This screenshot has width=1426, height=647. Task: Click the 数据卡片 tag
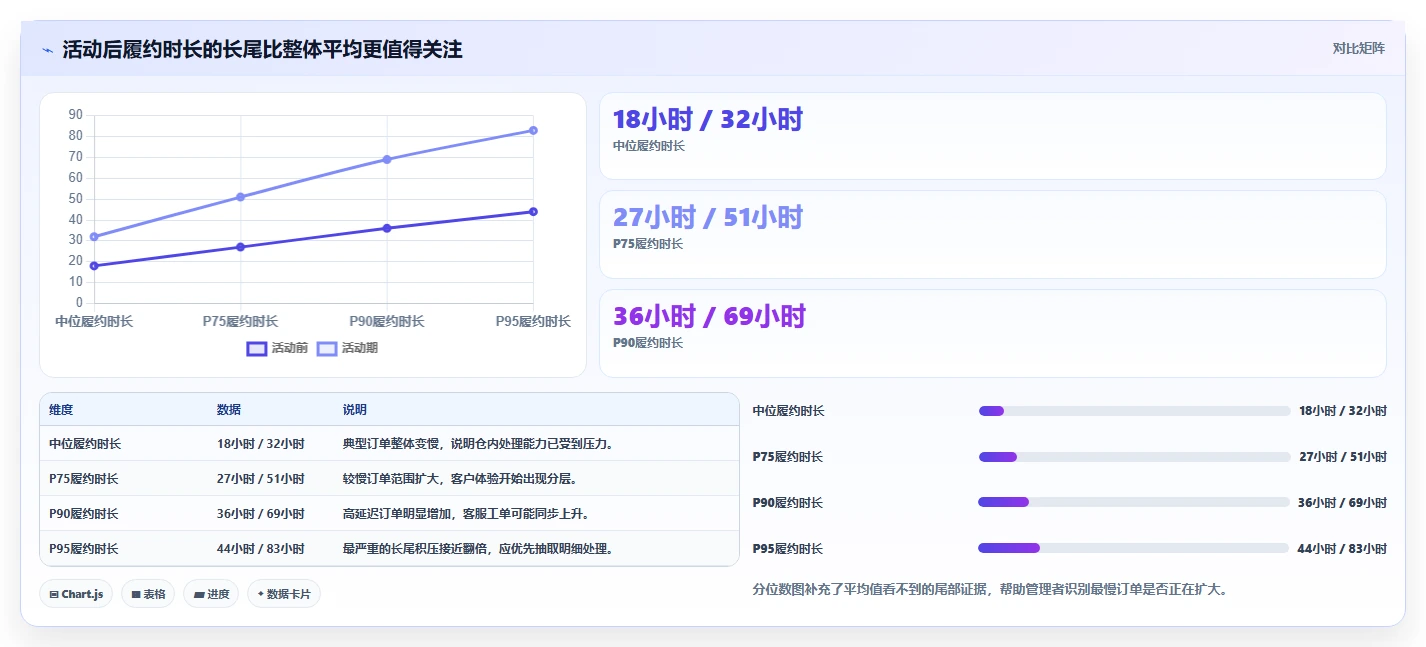click(x=284, y=594)
